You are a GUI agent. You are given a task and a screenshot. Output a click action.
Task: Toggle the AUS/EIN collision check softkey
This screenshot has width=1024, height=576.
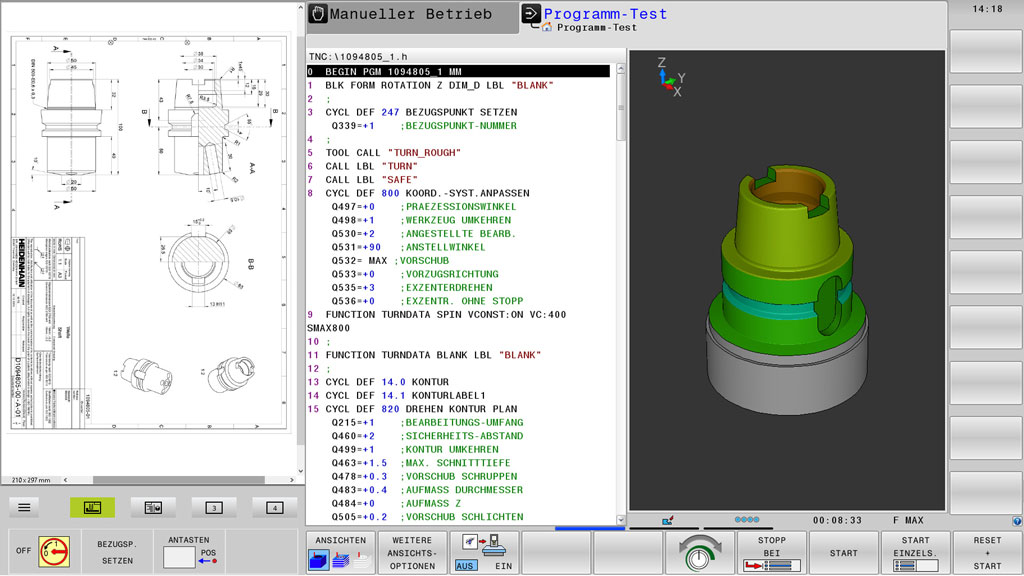[484, 552]
